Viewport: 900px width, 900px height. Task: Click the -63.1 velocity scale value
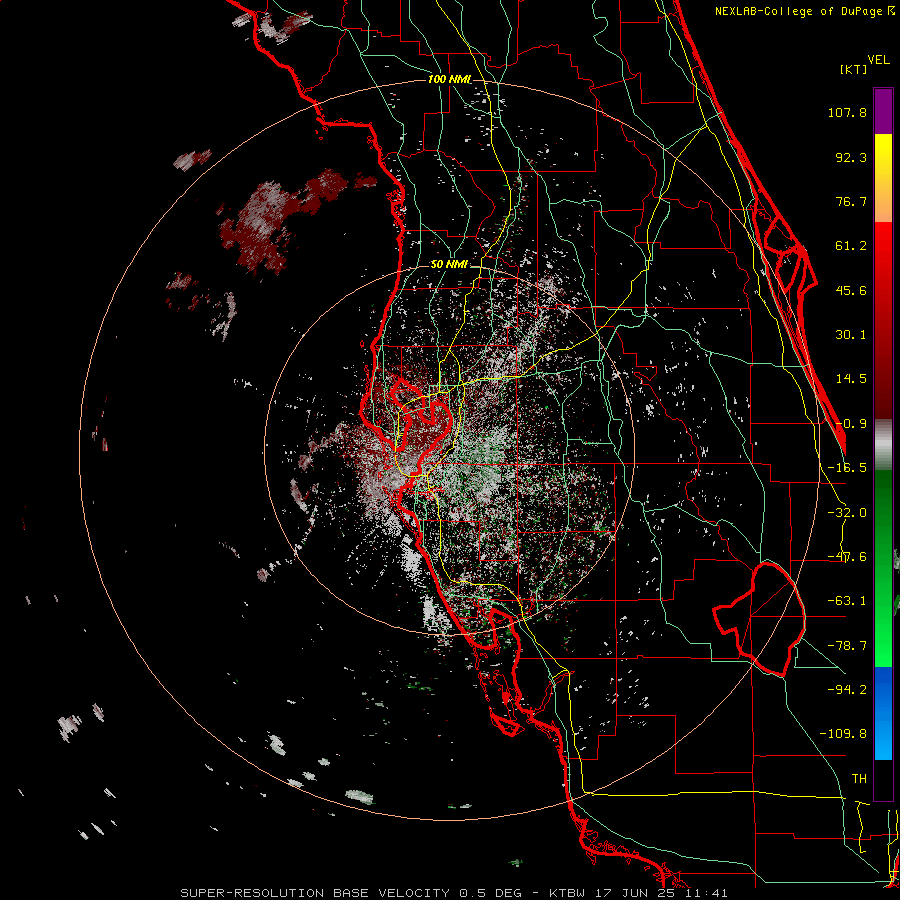pos(847,601)
